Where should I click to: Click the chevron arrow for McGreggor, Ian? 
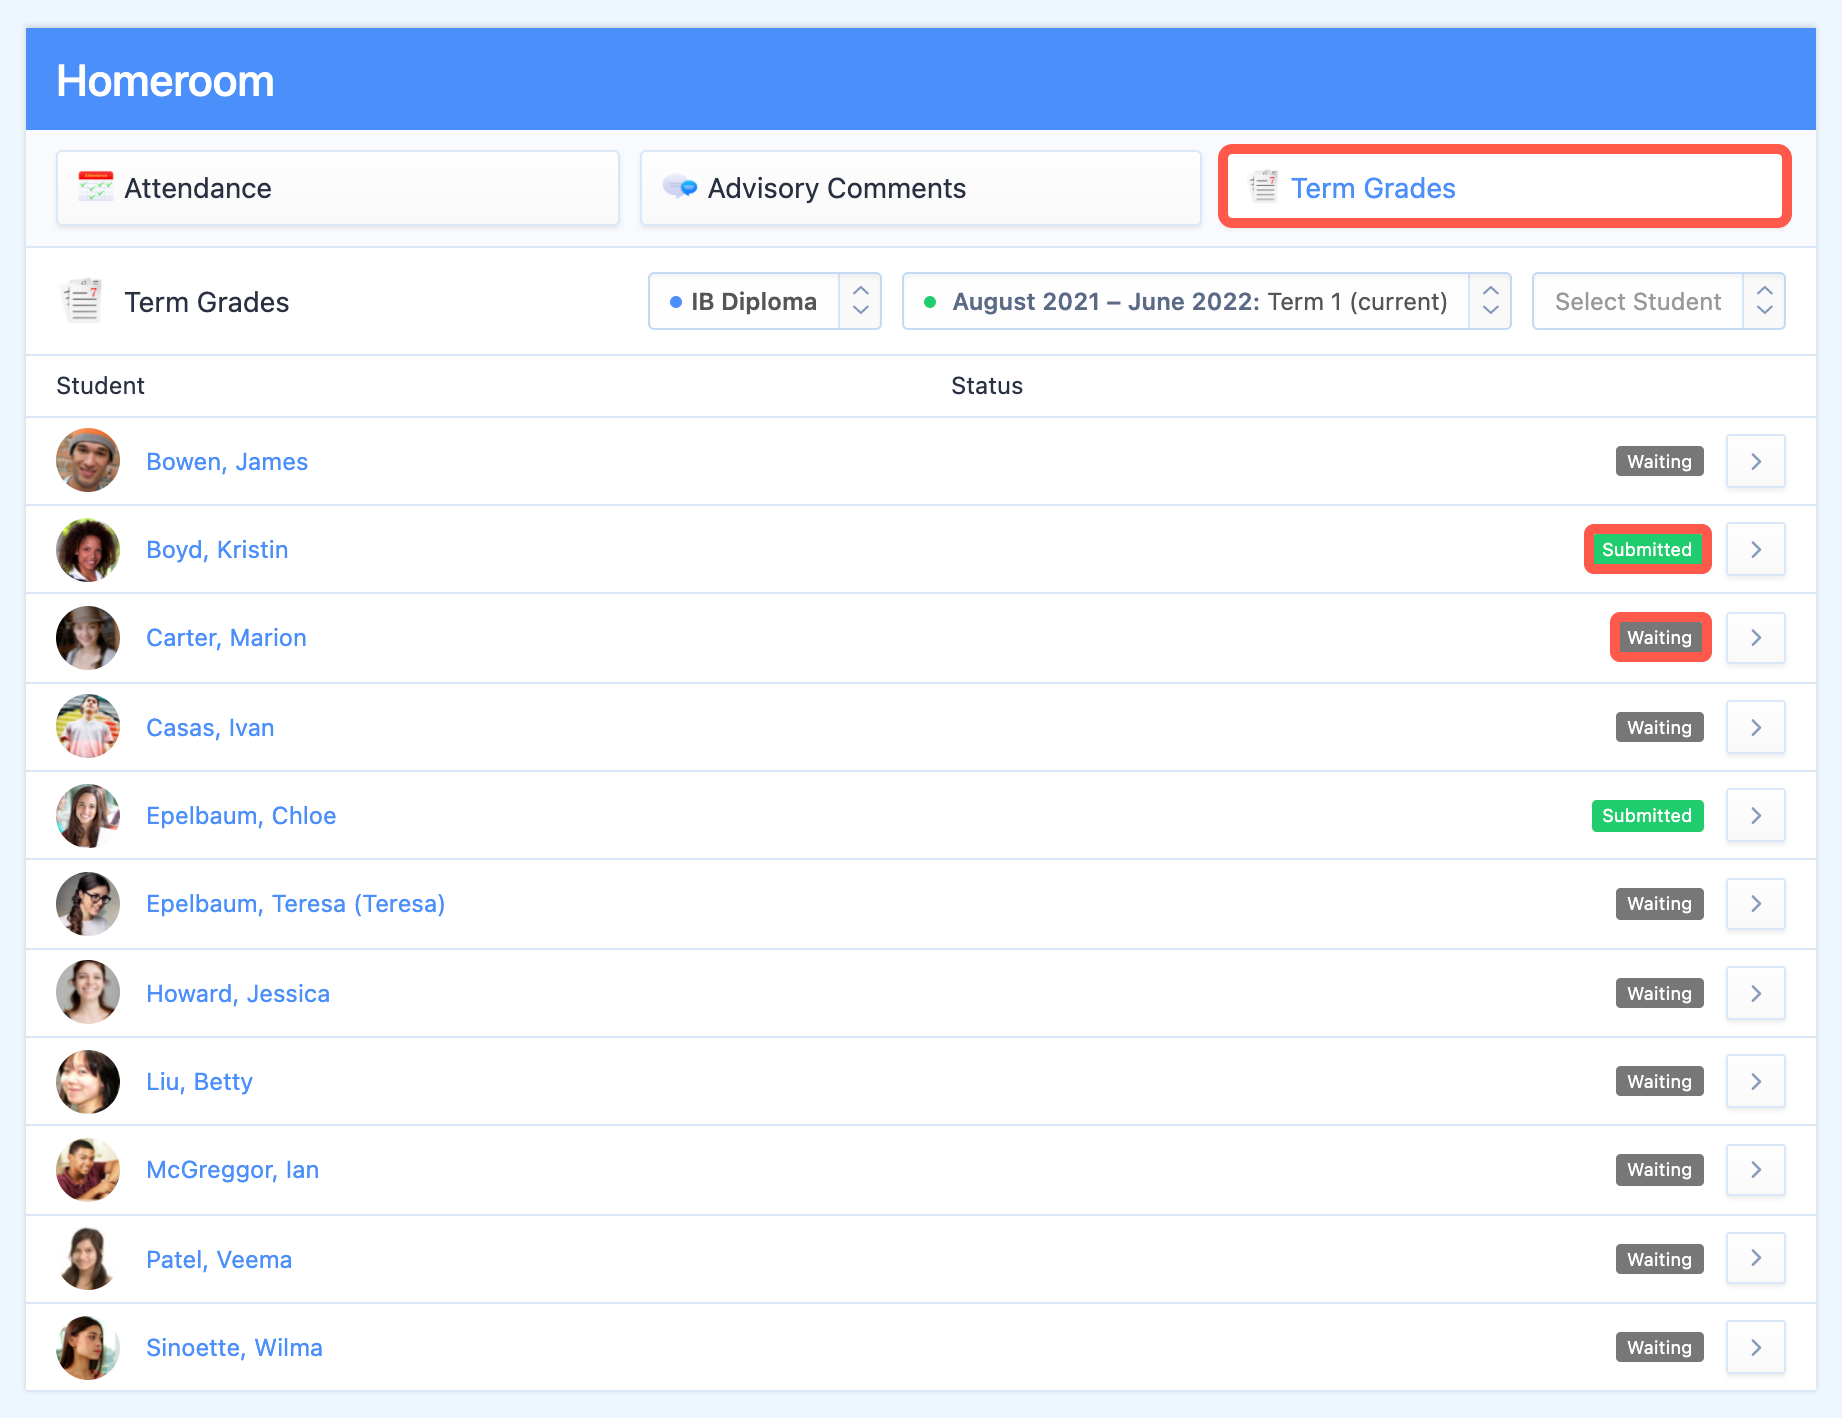coord(1756,1169)
